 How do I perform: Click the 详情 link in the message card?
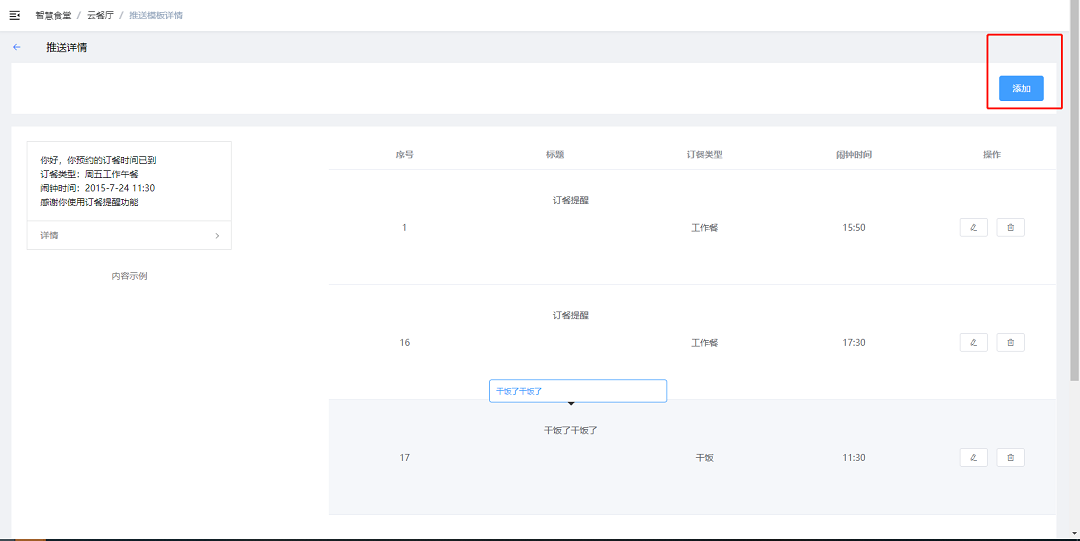(x=49, y=236)
